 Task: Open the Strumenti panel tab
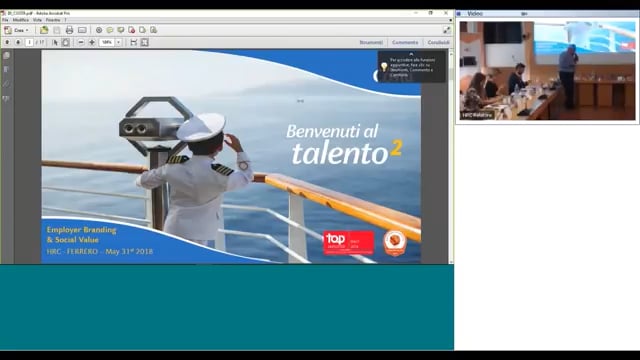371,42
